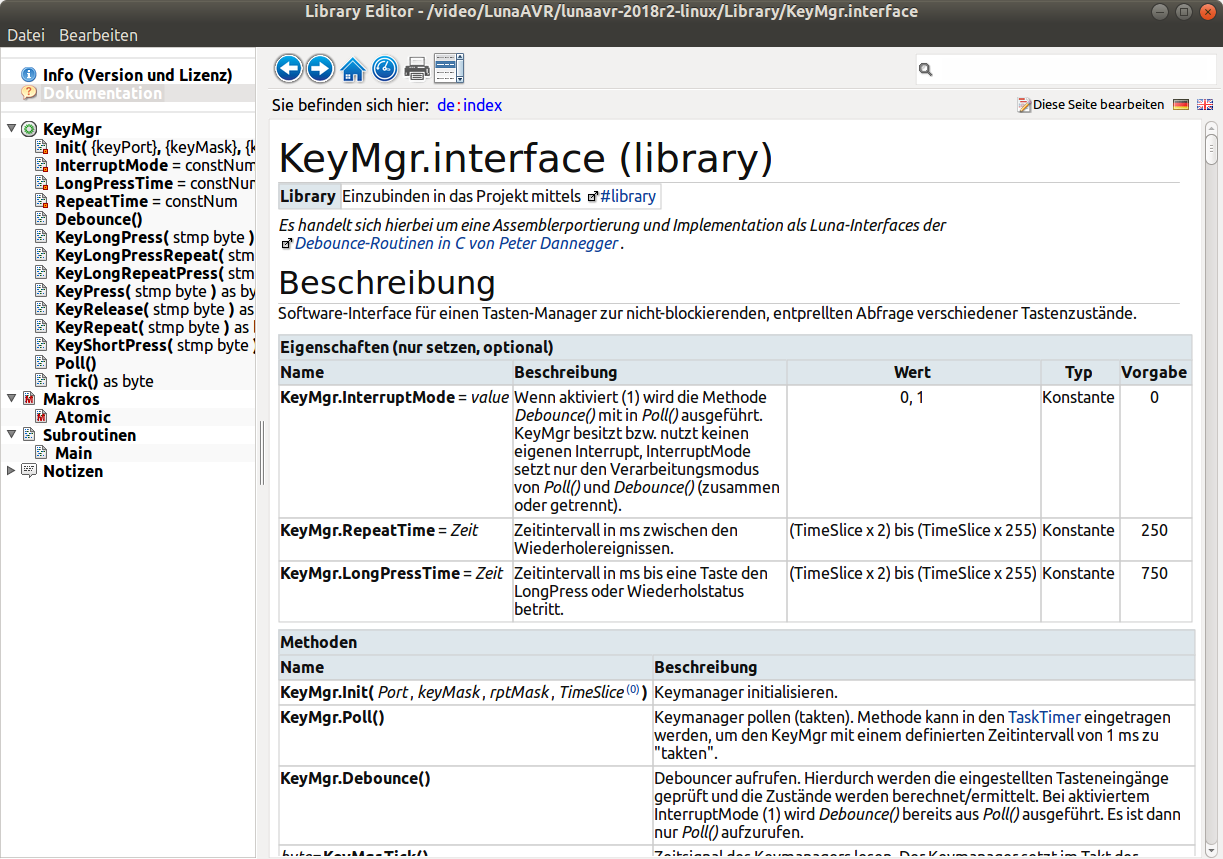Collapse the Subroutinen tree node
Viewport: 1223px width, 859px height.
(x=11, y=435)
